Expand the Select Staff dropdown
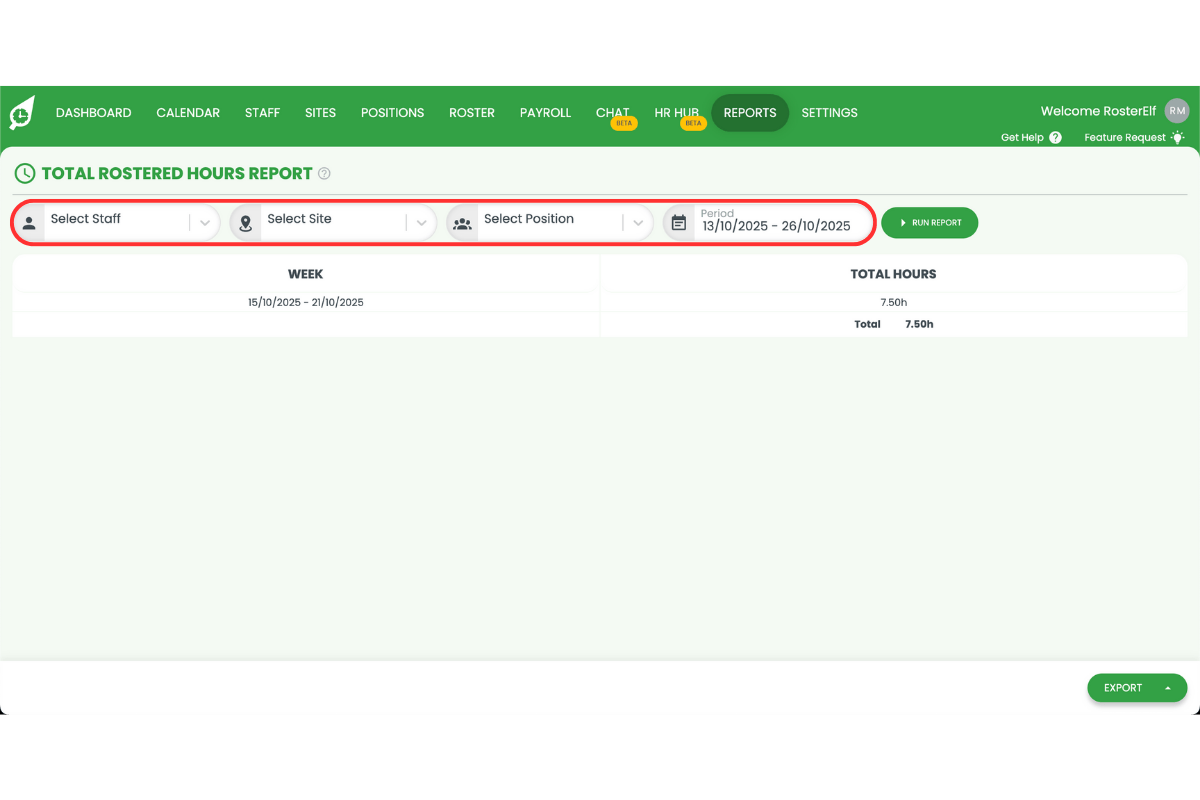Image resolution: width=1200 pixels, height=800 pixels. pos(205,221)
